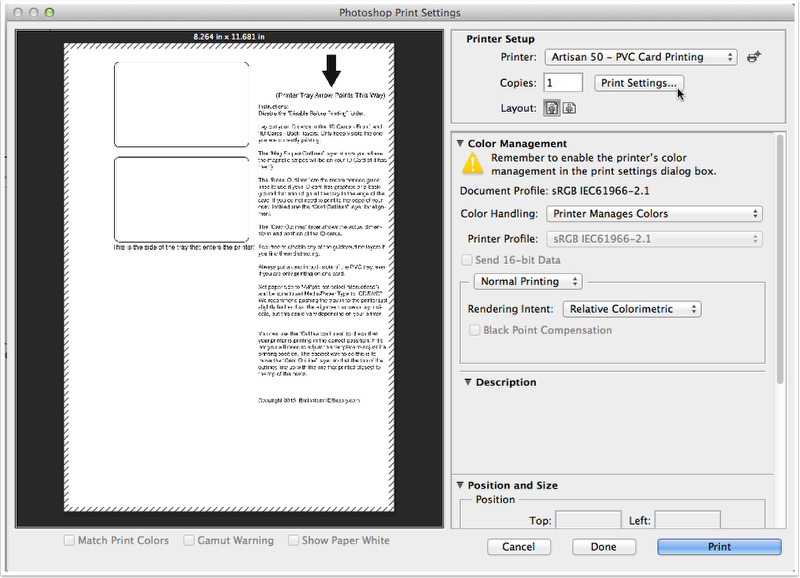Open Normal Printing dropdown

(528, 282)
